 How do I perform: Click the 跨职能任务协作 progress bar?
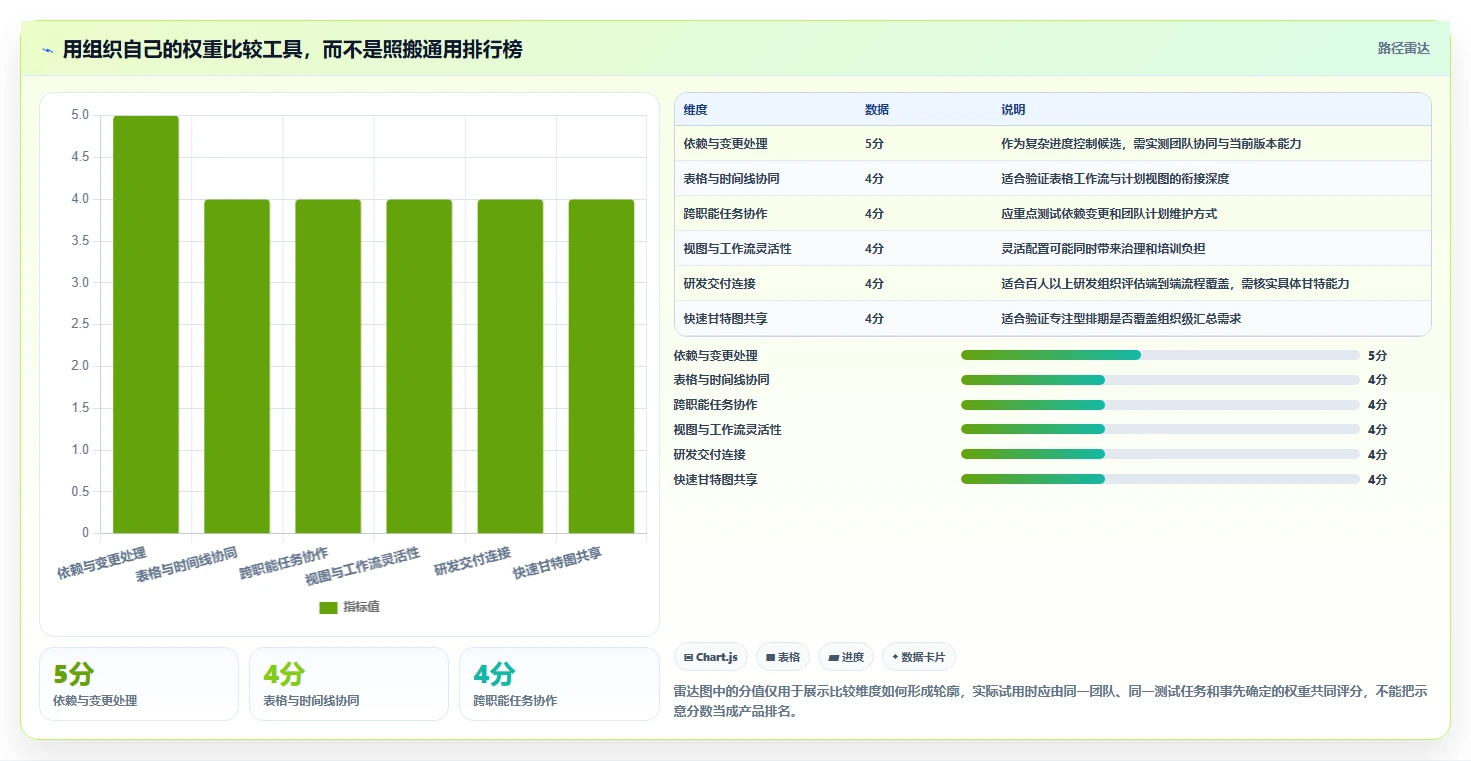pyautogui.click(x=1160, y=405)
